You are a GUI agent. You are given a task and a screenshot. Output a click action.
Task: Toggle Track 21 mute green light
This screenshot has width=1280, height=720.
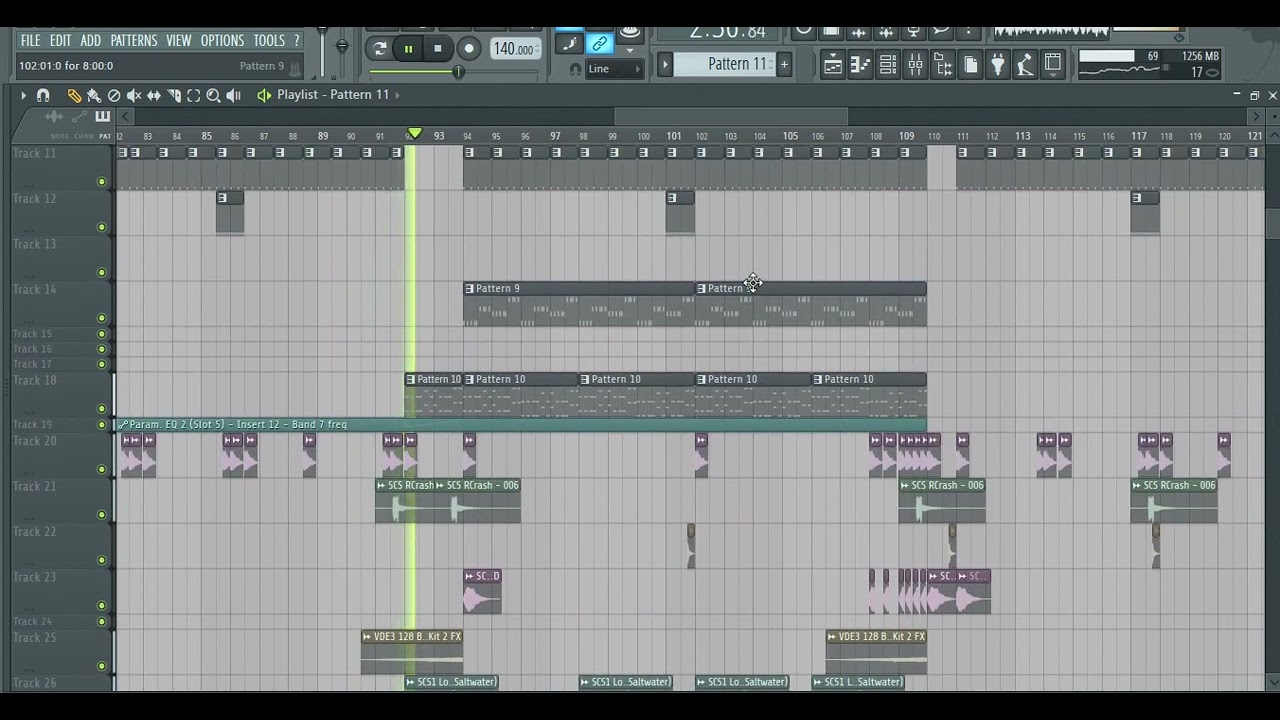(101, 515)
